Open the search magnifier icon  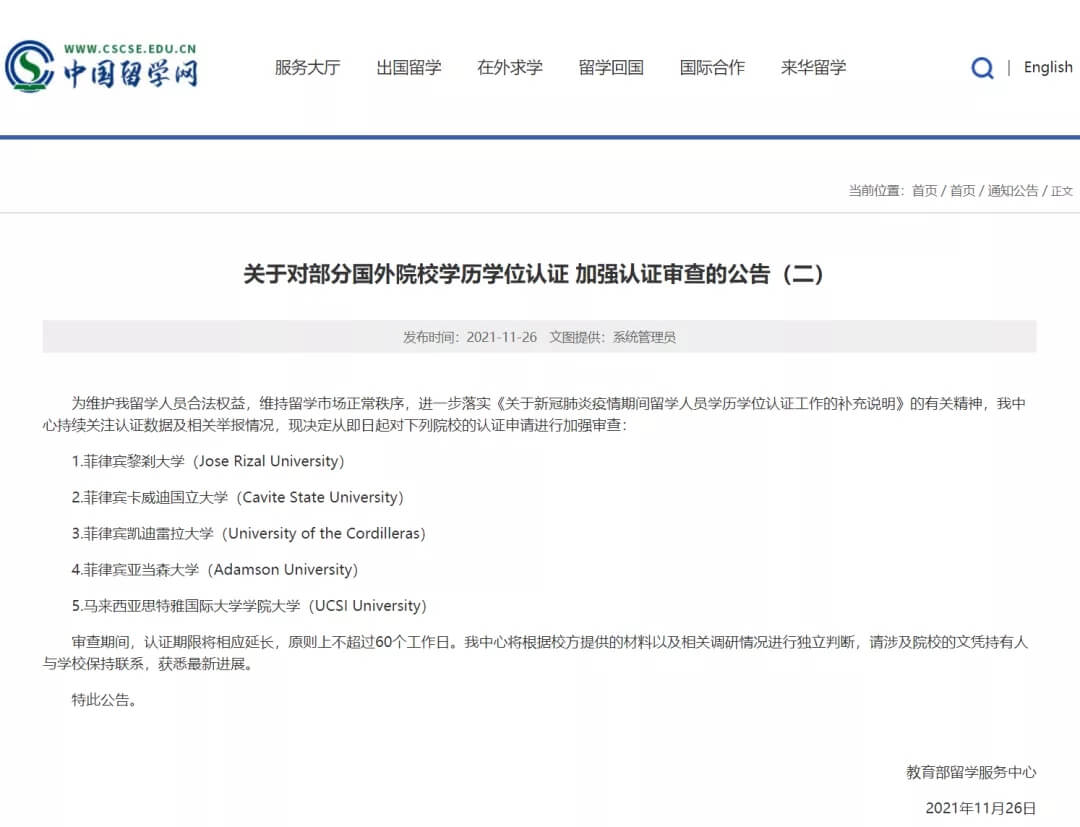click(982, 67)
